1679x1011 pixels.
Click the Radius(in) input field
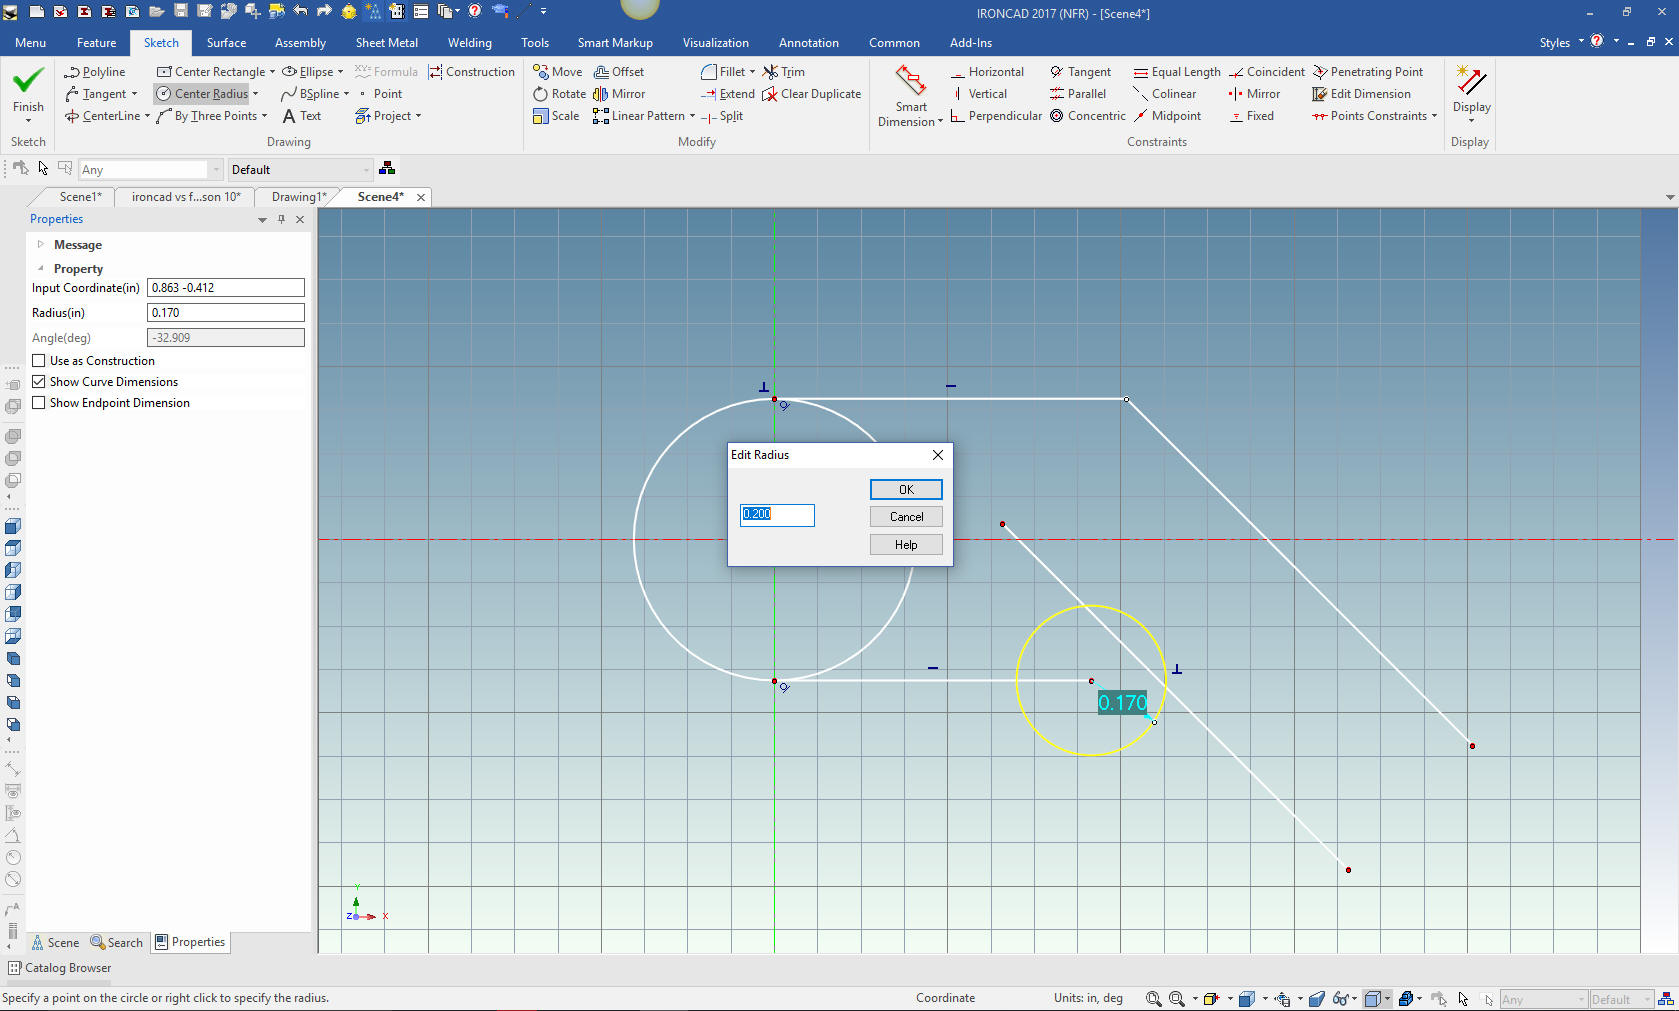[225, 313]
